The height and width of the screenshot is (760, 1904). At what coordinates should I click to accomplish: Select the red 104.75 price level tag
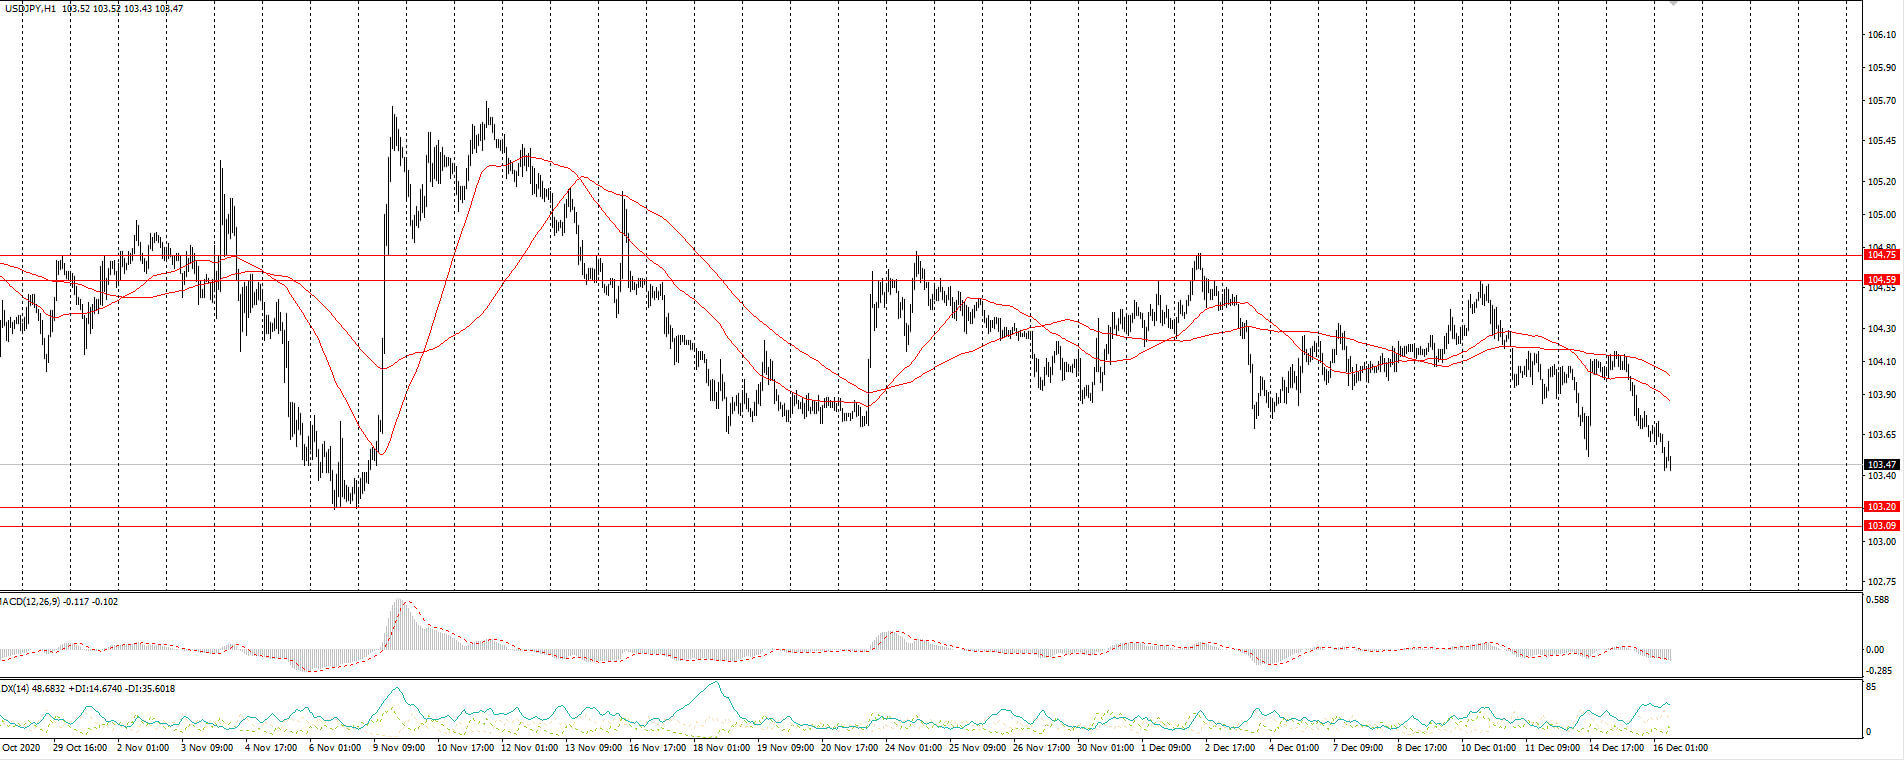point(1881,255)
